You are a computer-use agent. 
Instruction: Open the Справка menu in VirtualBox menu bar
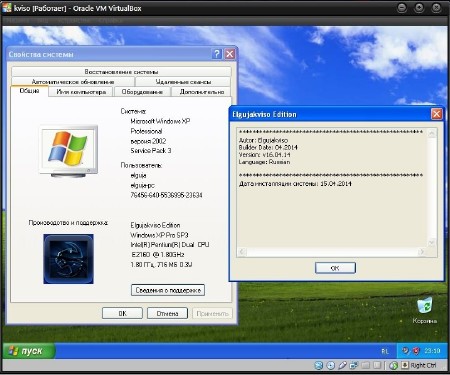pyautogui.click(x=110, y=20)
